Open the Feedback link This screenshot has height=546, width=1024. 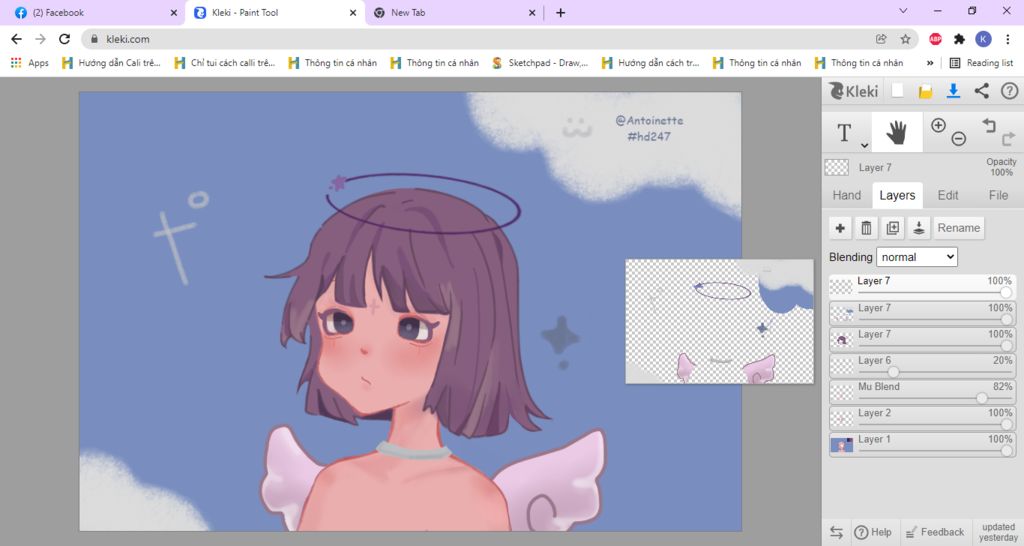click(x=935, y=532)
